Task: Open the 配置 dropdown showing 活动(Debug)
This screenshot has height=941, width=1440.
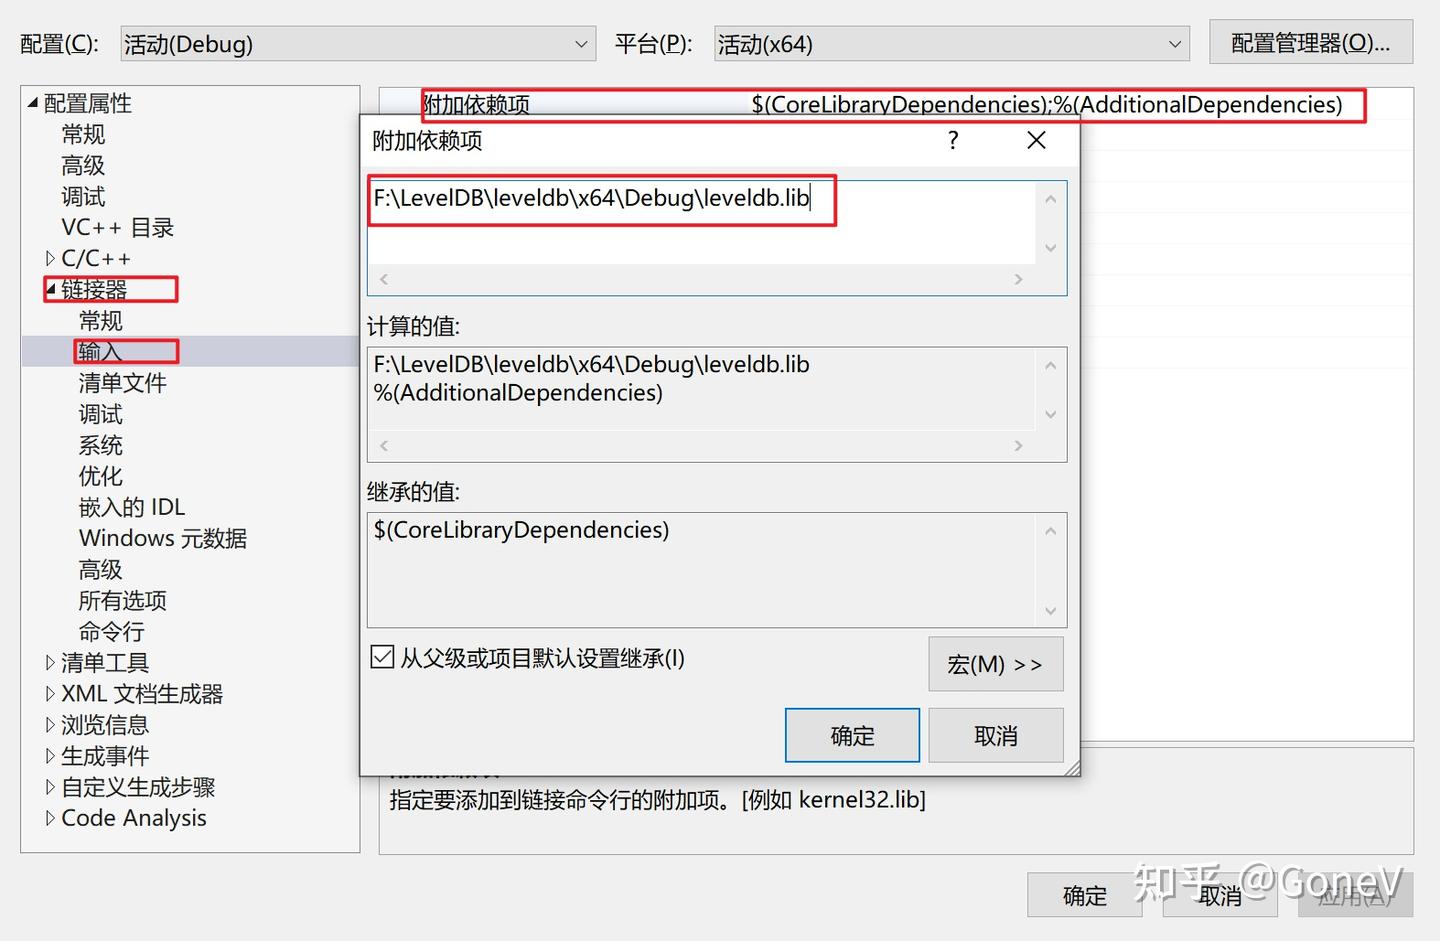Action: (580, 43)
